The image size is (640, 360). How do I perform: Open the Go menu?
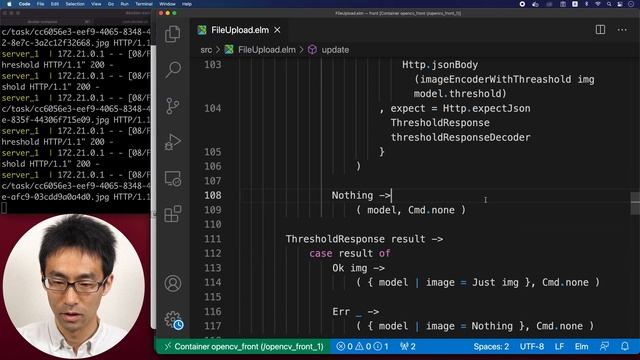tap(111, 4)
